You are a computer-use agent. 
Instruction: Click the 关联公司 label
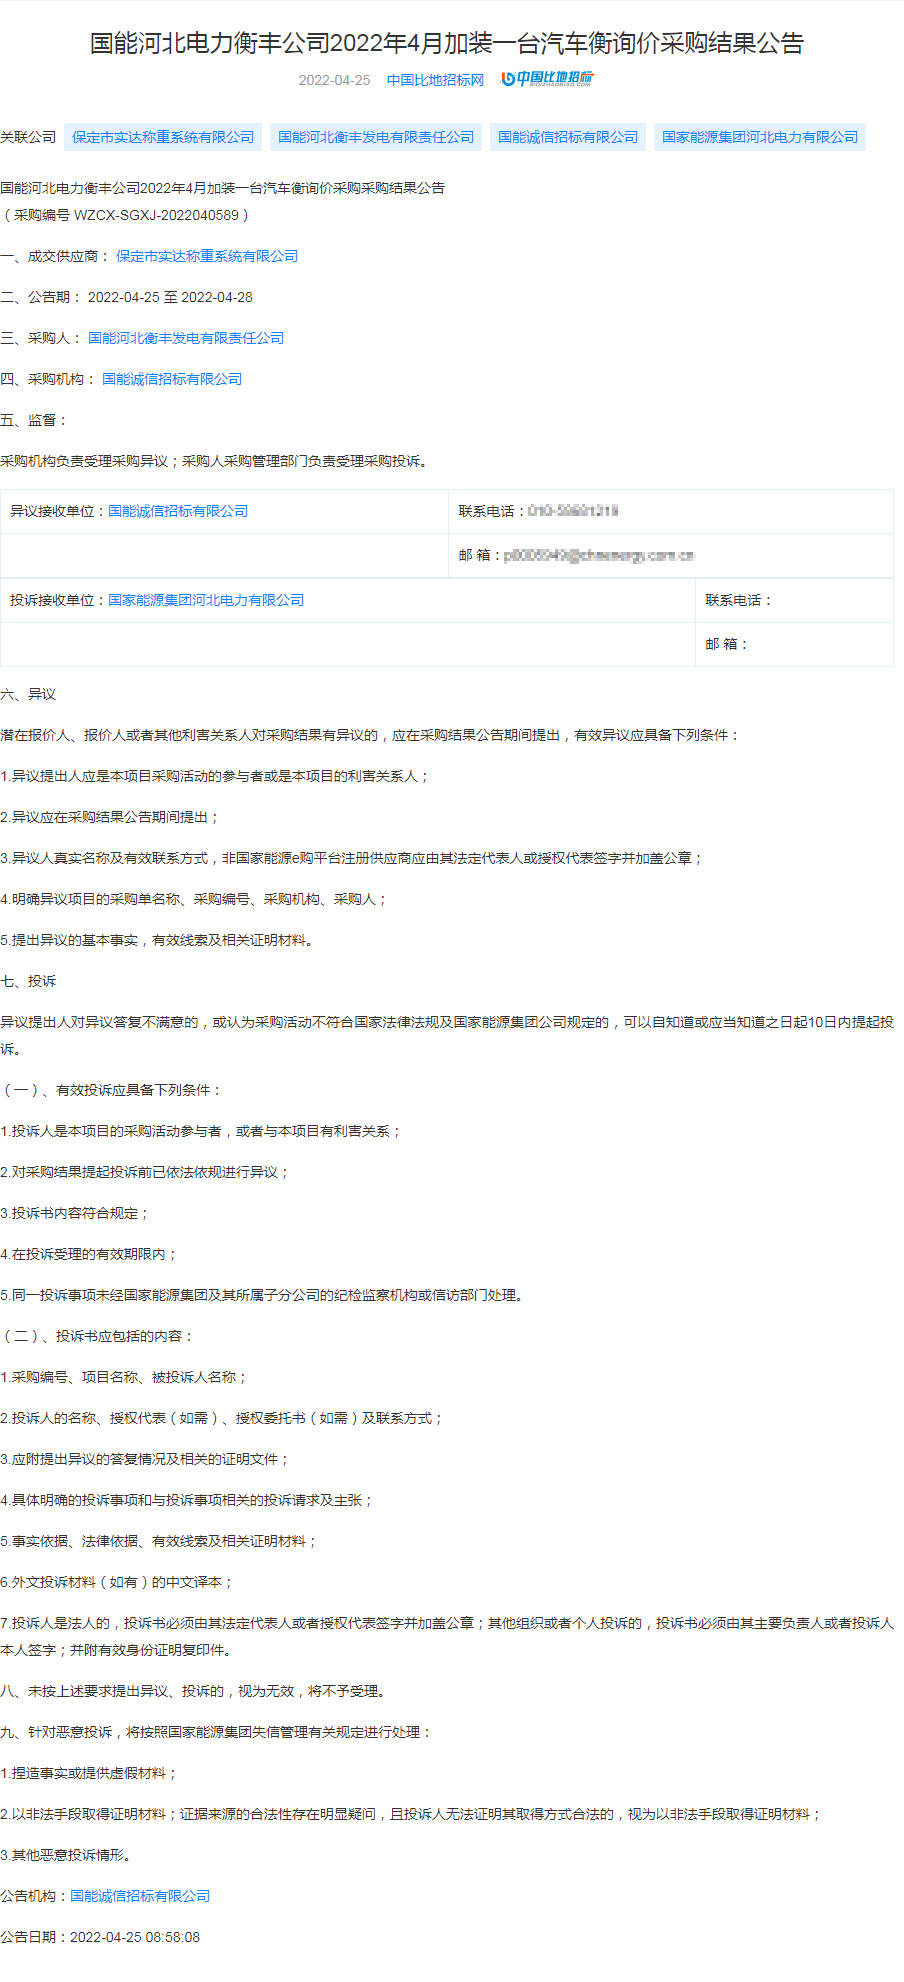point(28,137)
